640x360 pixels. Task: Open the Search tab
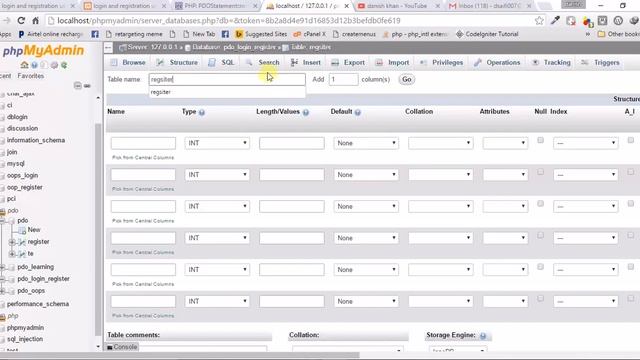(262, 62)
